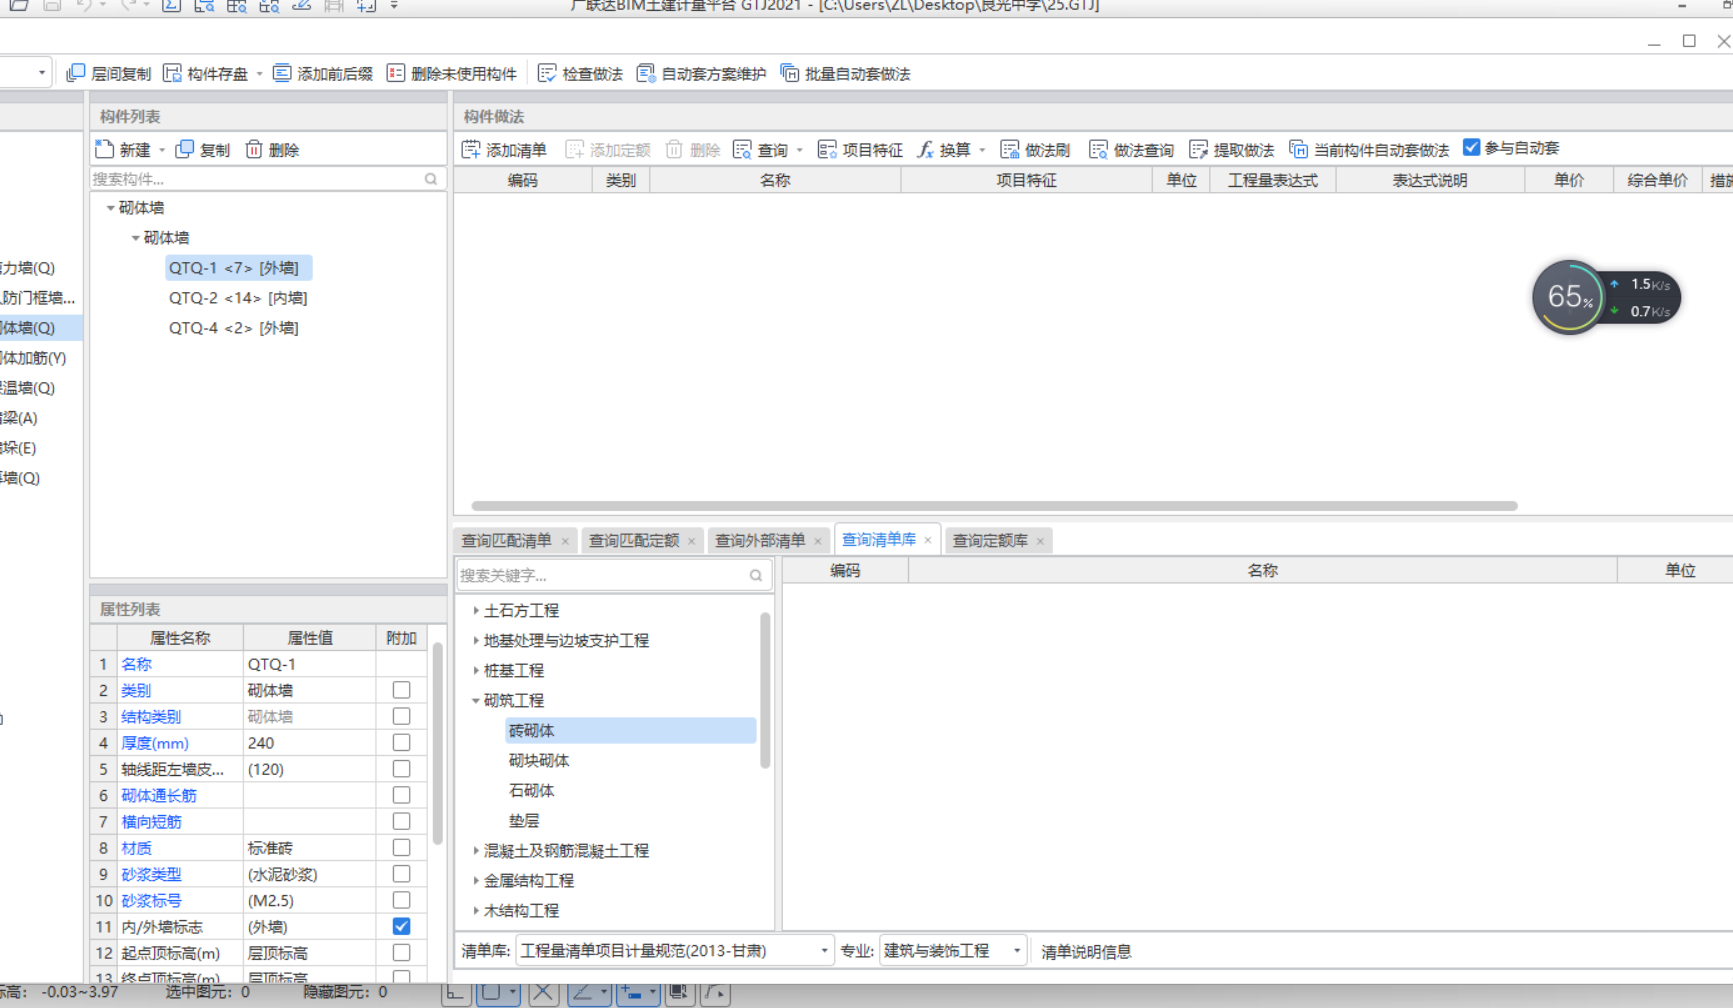Click the network speed widget showing 65%
This screenshot has width=1733, height=1008.
tap(1606, 297)
